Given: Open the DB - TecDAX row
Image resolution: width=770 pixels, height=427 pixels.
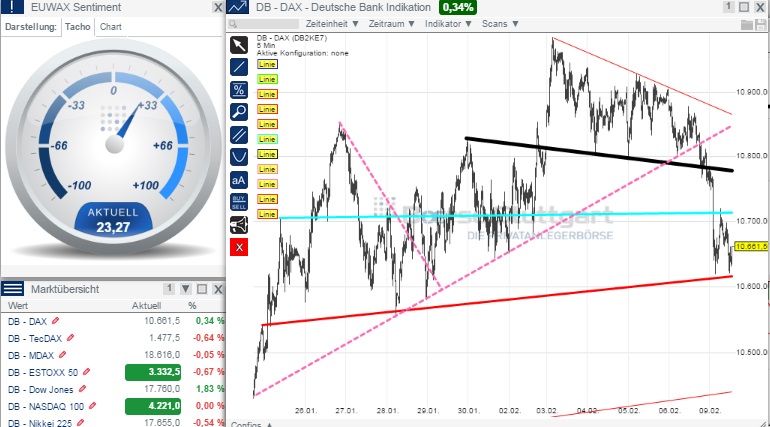Looking at the screenshot, I should click(x=113, y=338).
